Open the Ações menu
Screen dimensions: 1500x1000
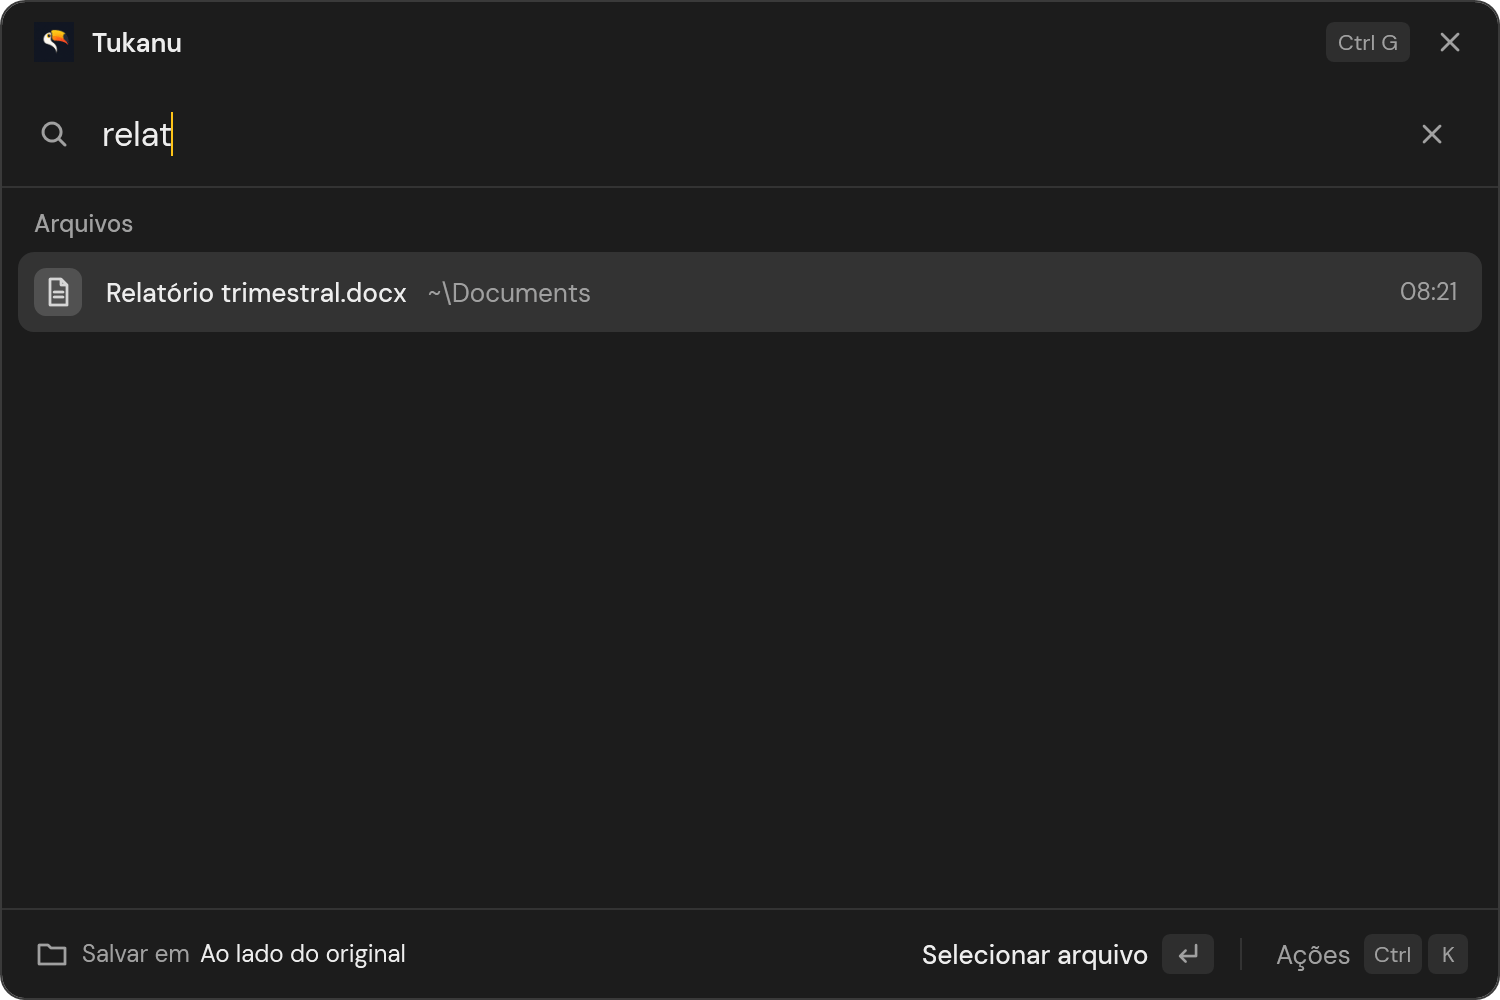pyautogui.click(x=1313, y=955)
